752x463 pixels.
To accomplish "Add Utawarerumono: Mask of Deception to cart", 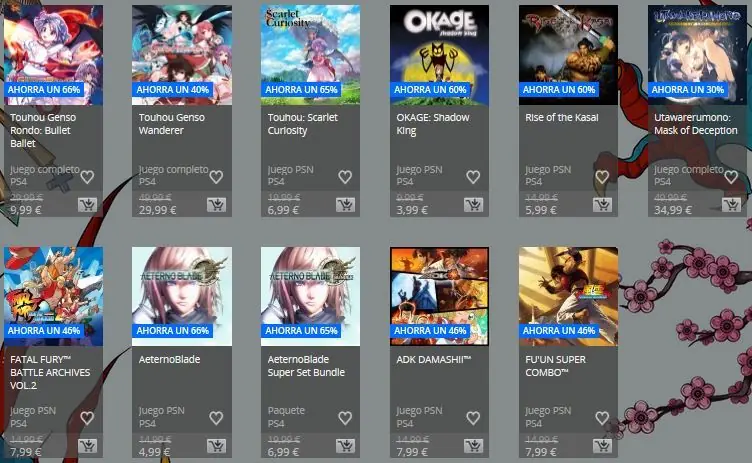I will pos(731,205).
